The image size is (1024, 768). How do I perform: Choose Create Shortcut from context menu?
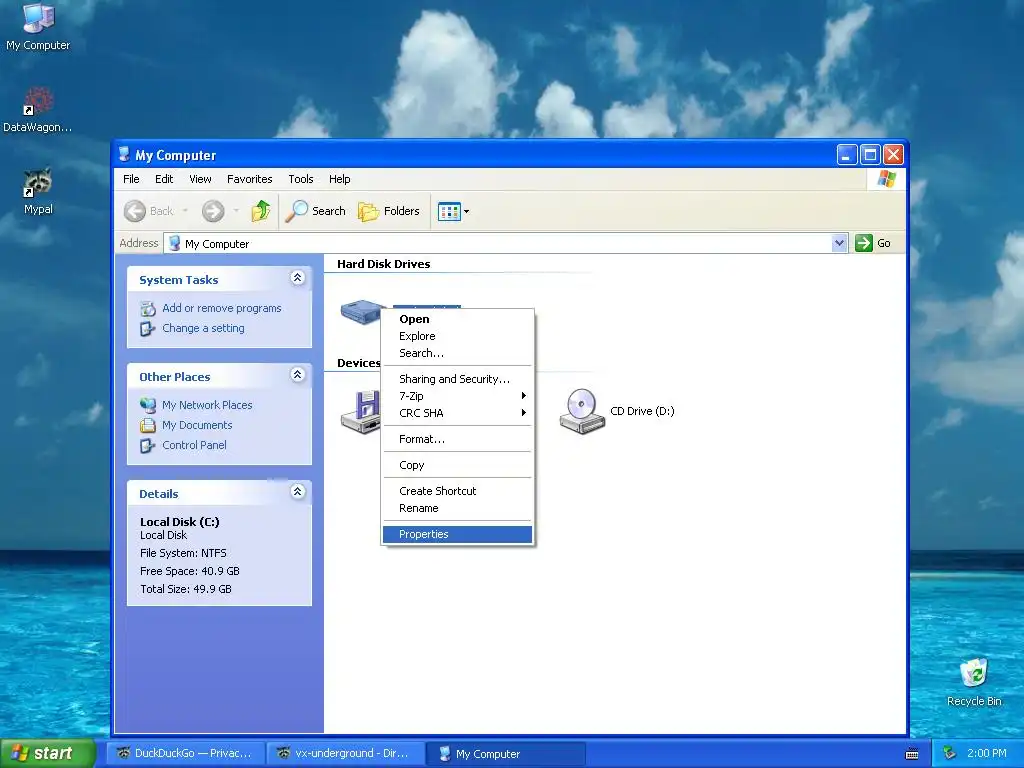(457, 491)
